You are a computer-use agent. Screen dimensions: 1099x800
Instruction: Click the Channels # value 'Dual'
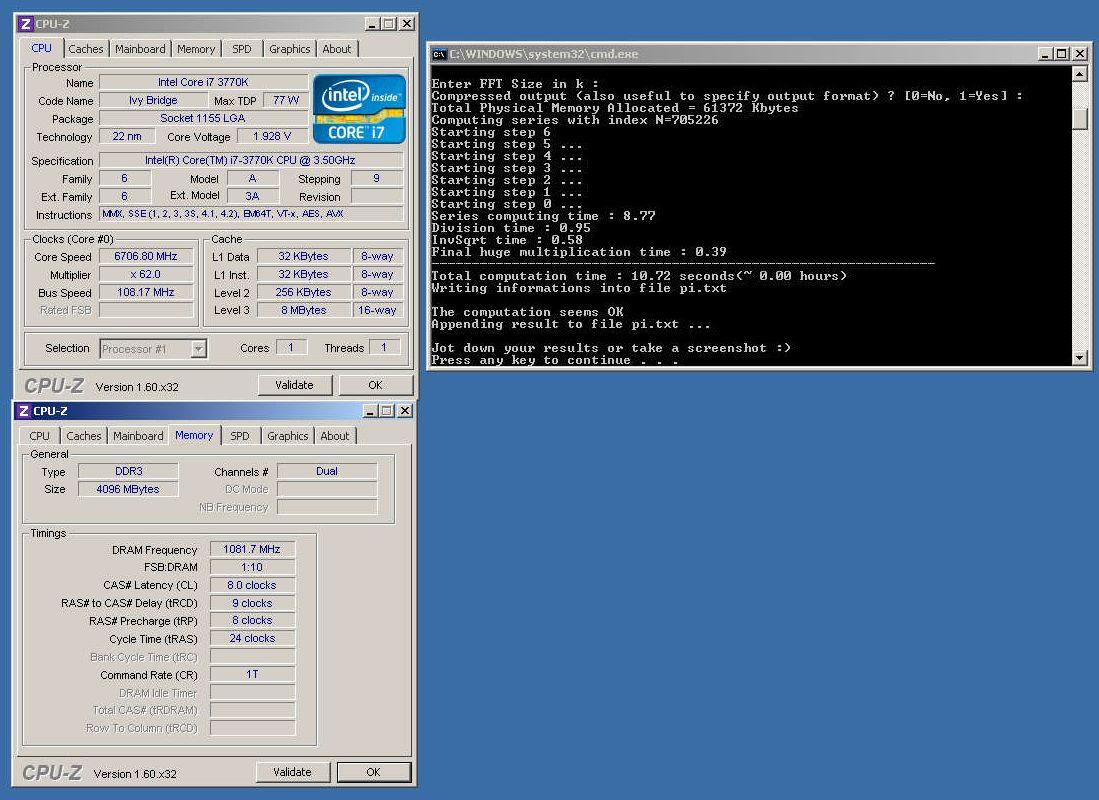tap(327, 471)
